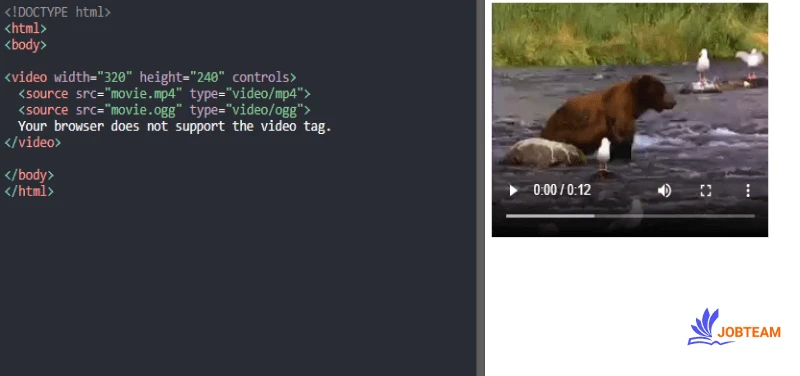Click the opening <body> tag line
This screenshot has width=800, height=376.
[26, 45]
